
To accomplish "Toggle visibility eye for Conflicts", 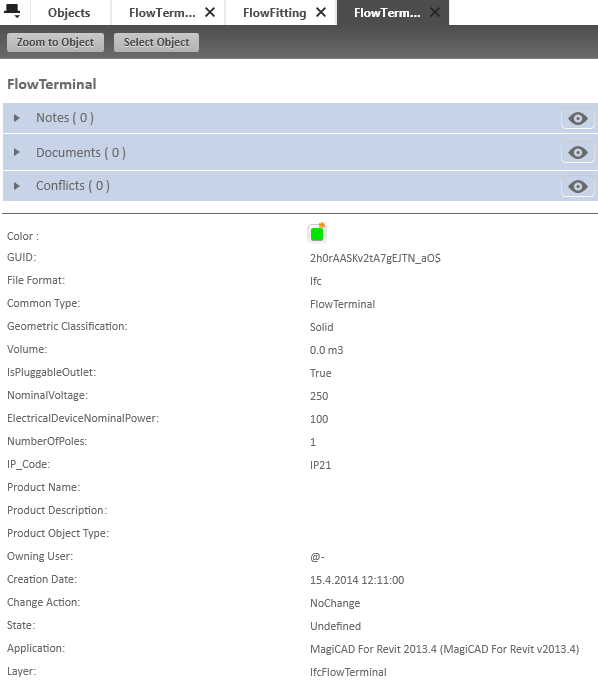I will tap(578, 187).
